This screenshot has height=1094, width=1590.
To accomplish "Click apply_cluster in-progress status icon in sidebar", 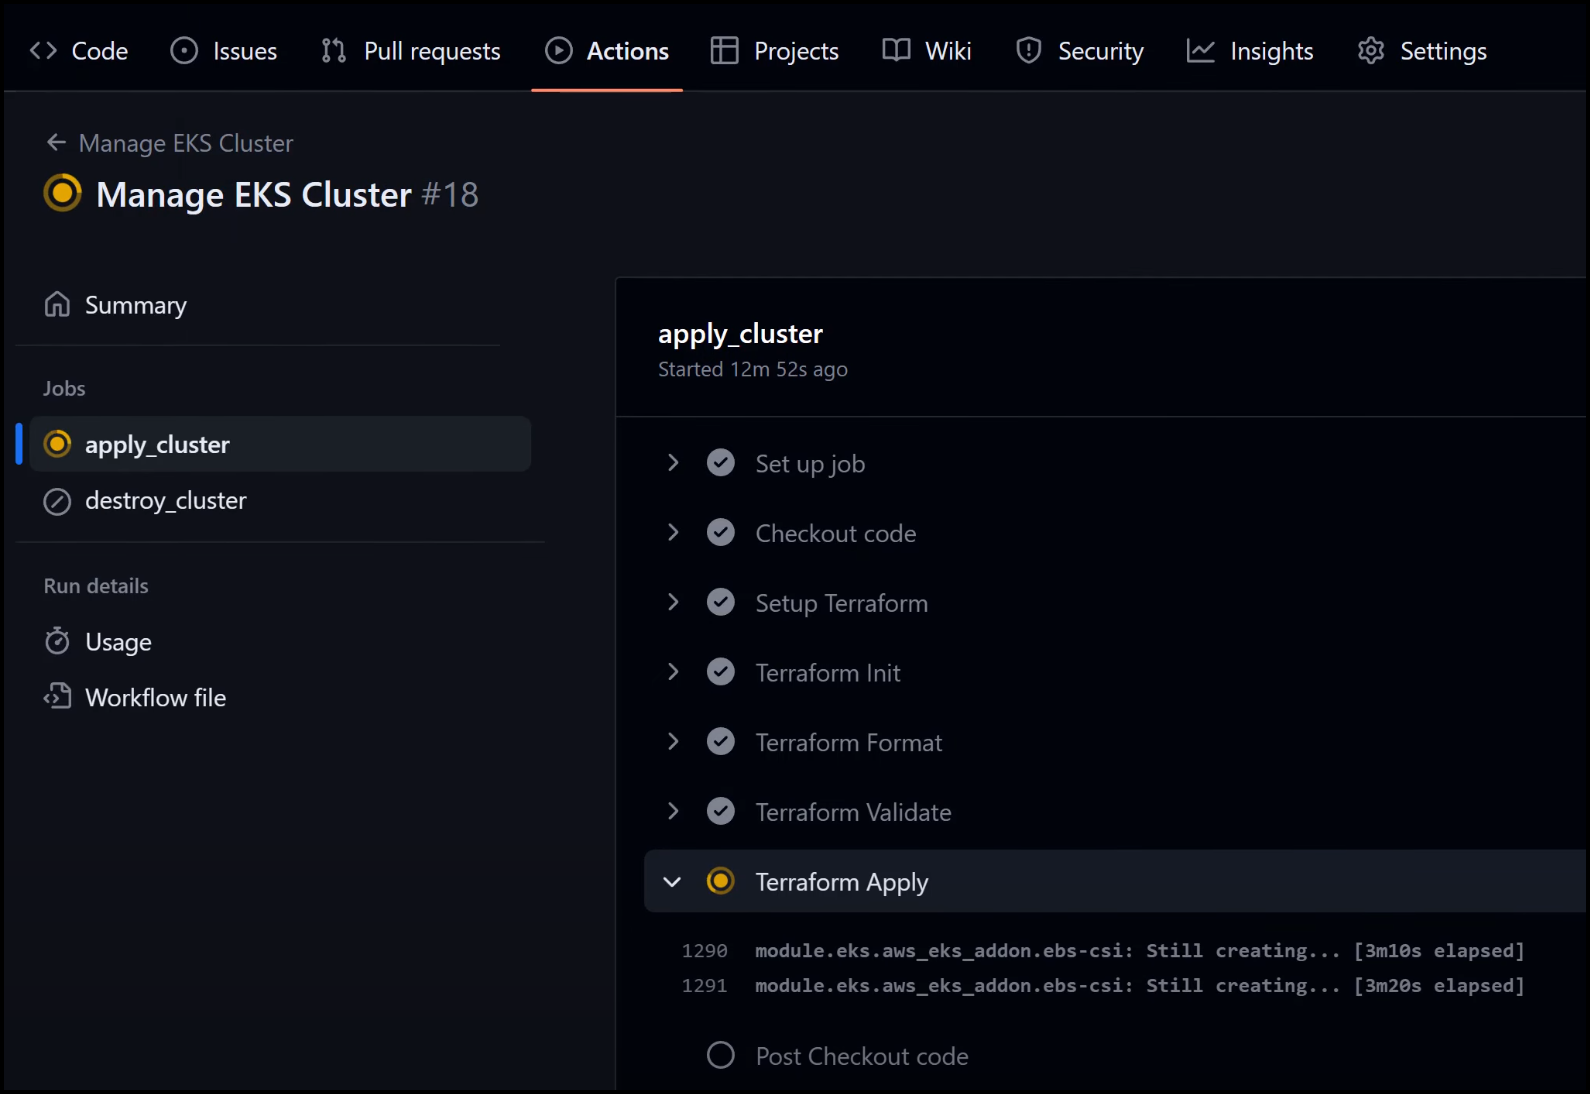I will [58, 443].
